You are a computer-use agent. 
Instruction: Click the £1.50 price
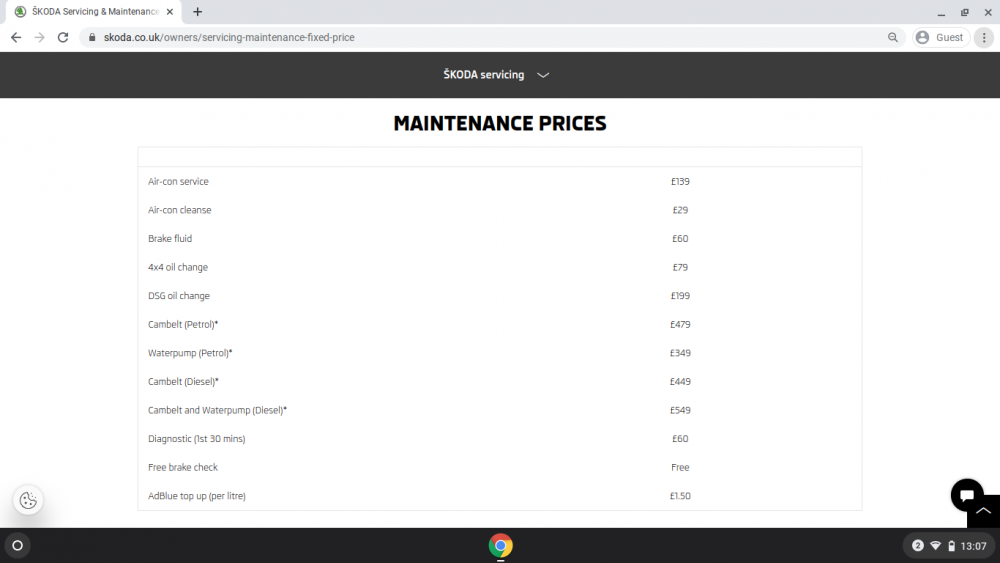[680, 496]
